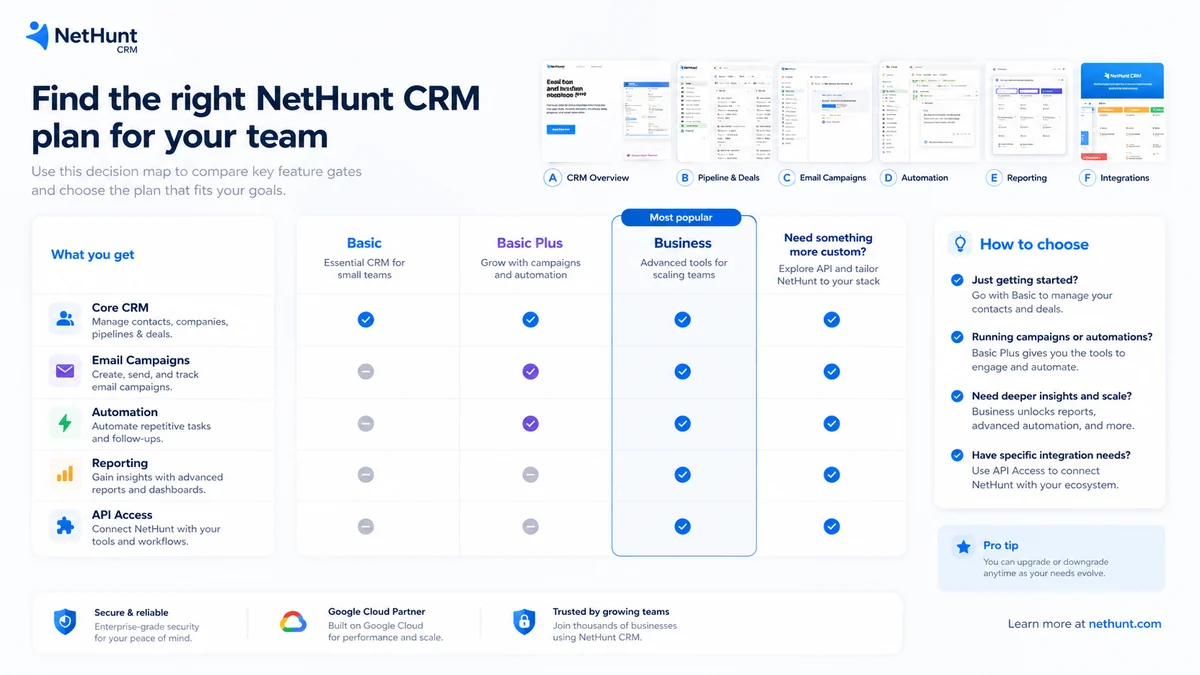Click the API Access feature title

(x=122, y=515)
